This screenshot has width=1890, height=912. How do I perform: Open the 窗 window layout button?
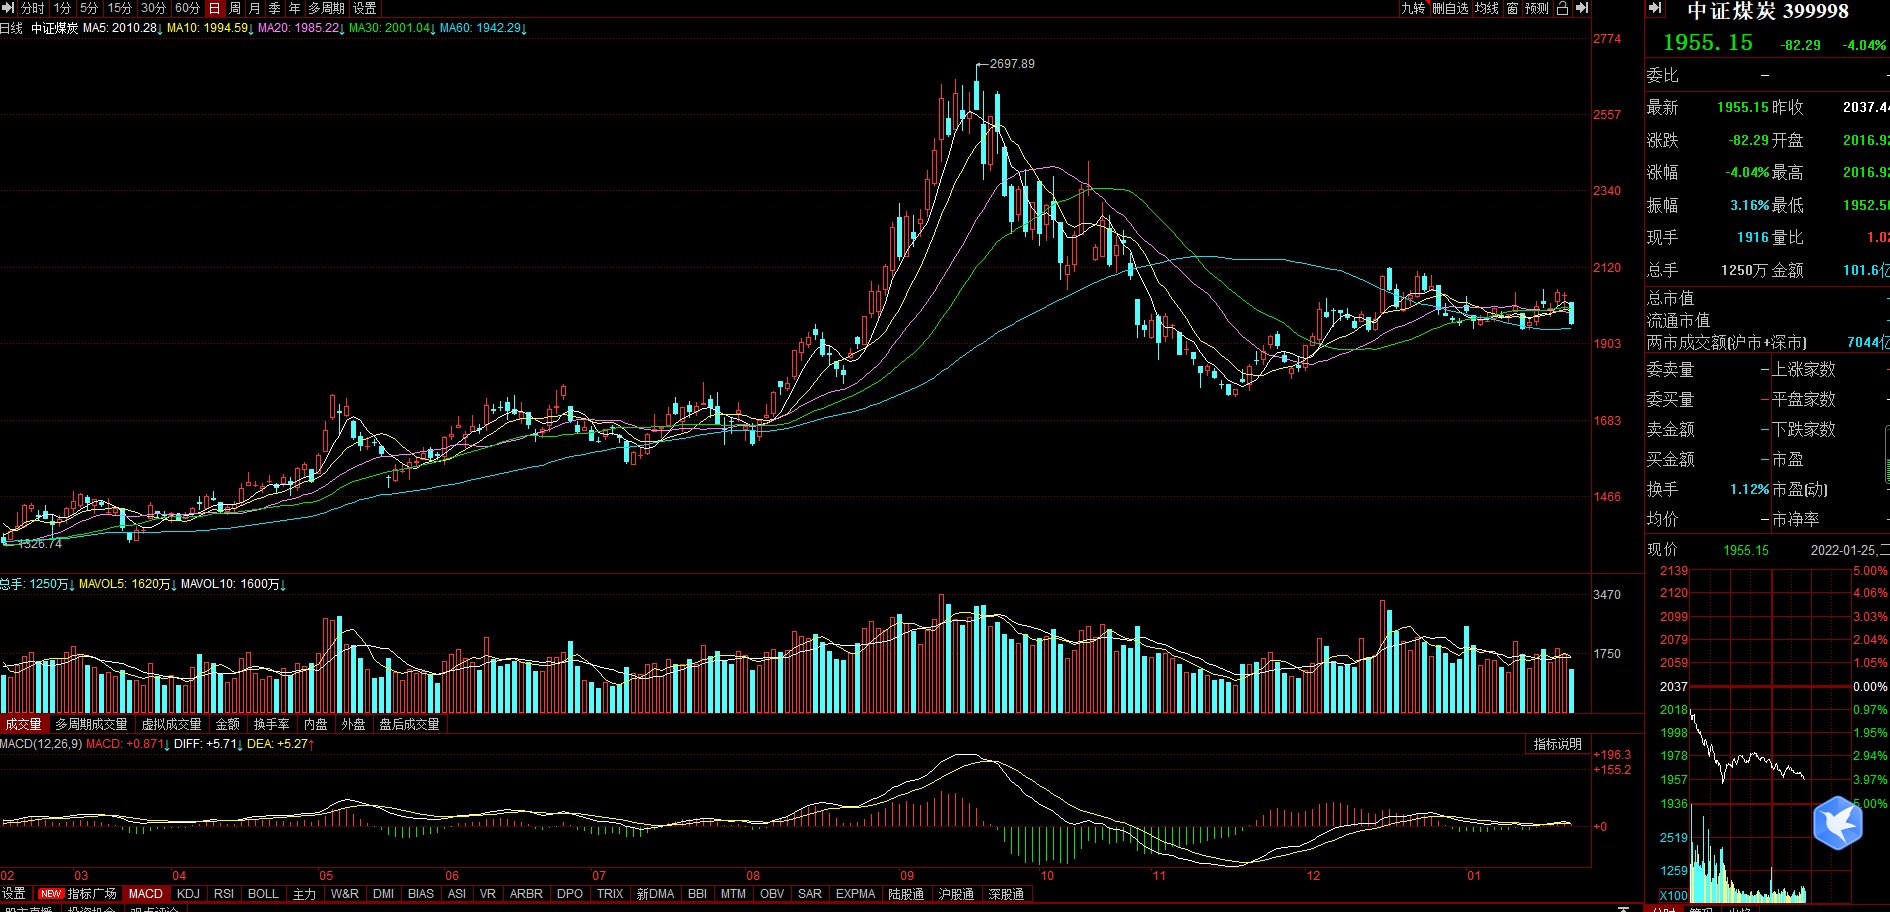click(1512, 8)
